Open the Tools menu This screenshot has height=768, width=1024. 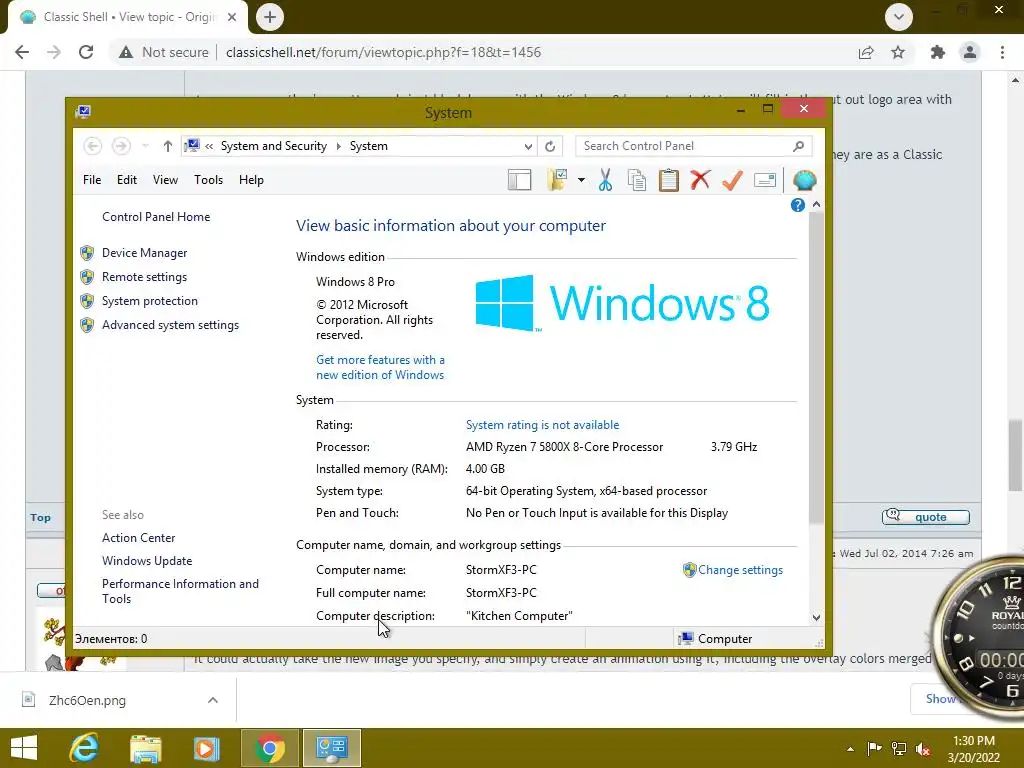coord(208,180)
